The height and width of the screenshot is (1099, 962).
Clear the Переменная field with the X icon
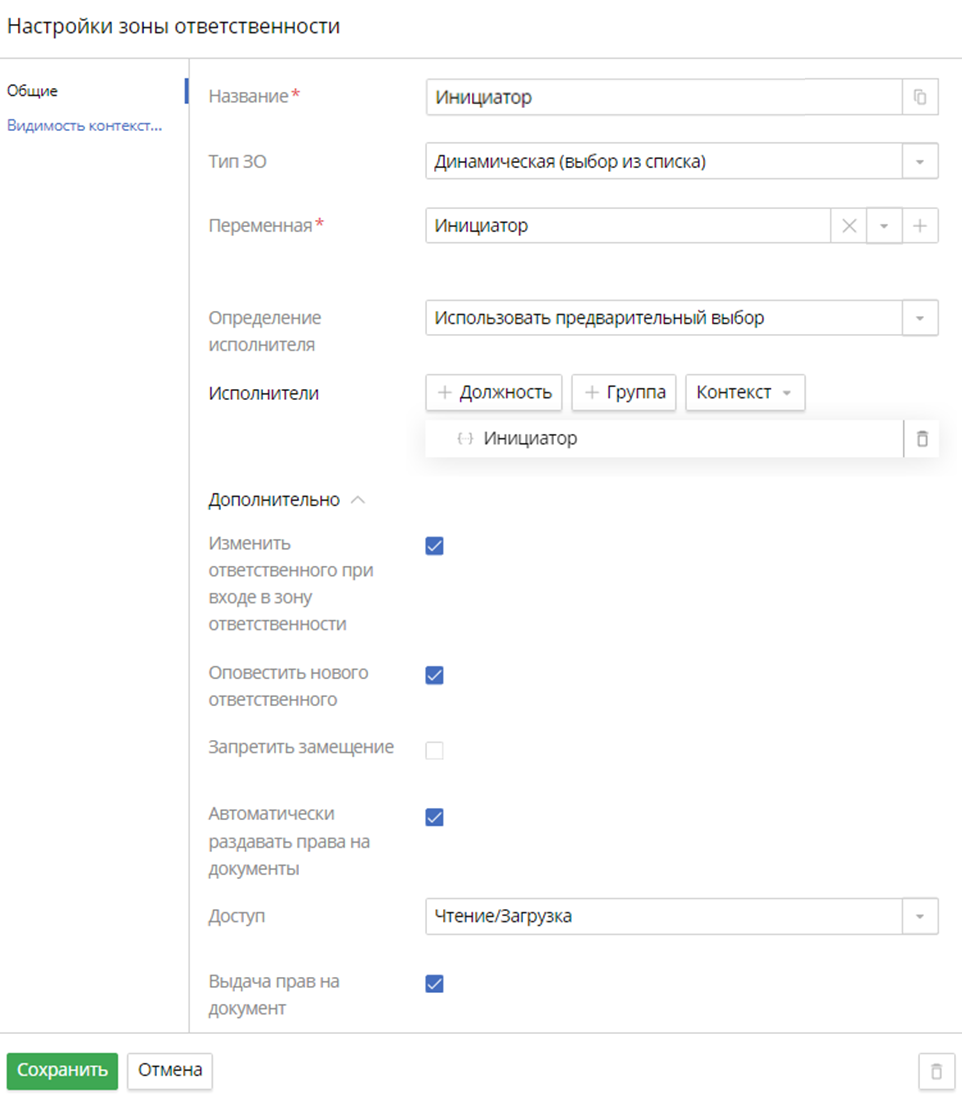click(849, 226)
